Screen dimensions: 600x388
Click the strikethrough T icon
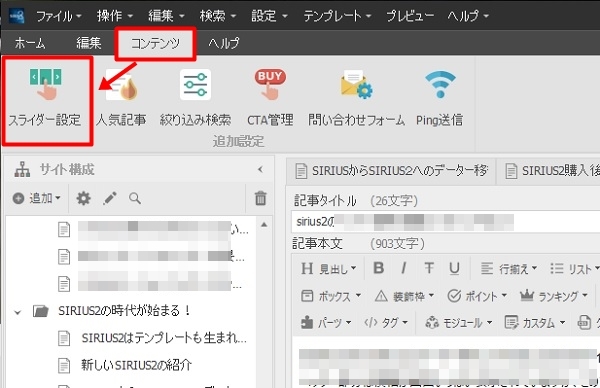pyautogui.click(x=429, y=268)
